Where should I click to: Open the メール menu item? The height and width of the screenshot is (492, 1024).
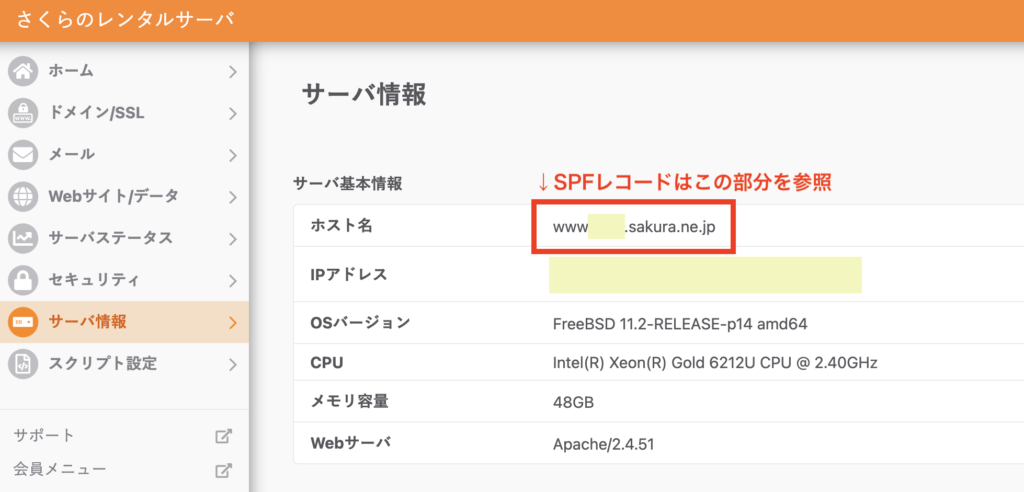(124, 156)
